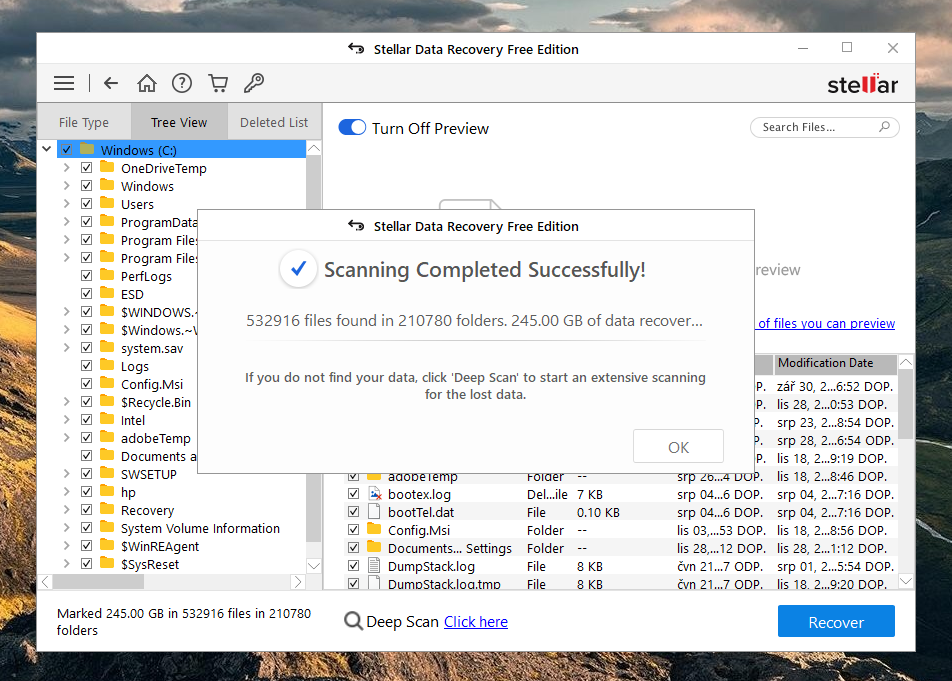
Task: Uncheck the DumpStack.log file checkbox
Action: (353, 566)
